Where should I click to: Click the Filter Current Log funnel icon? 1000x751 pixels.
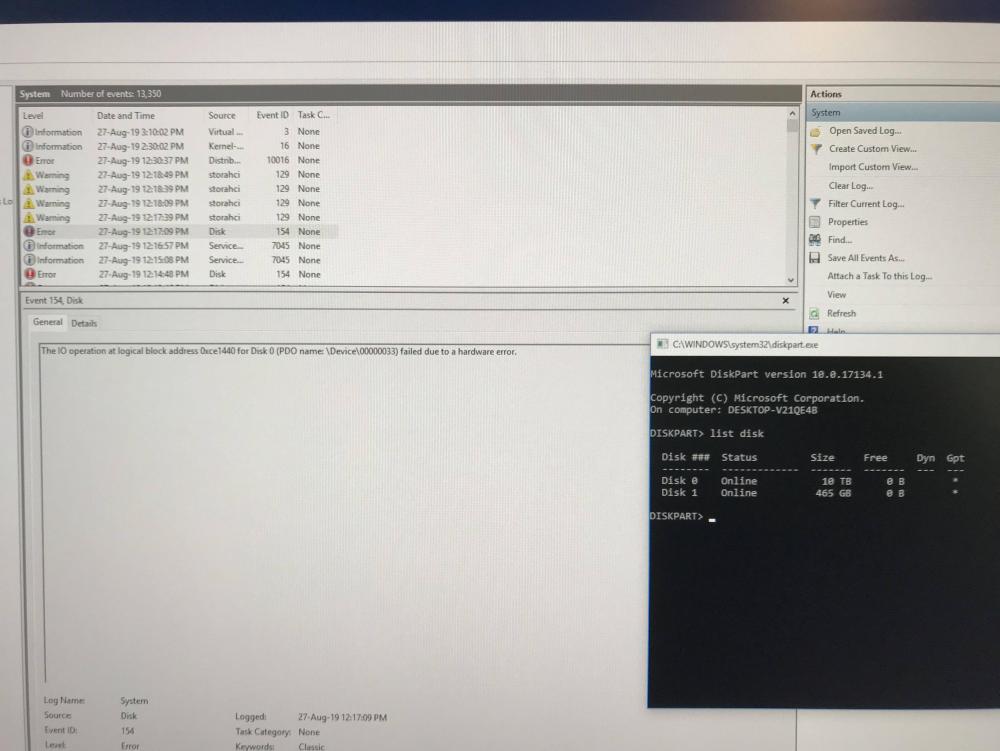coord(815,204)
